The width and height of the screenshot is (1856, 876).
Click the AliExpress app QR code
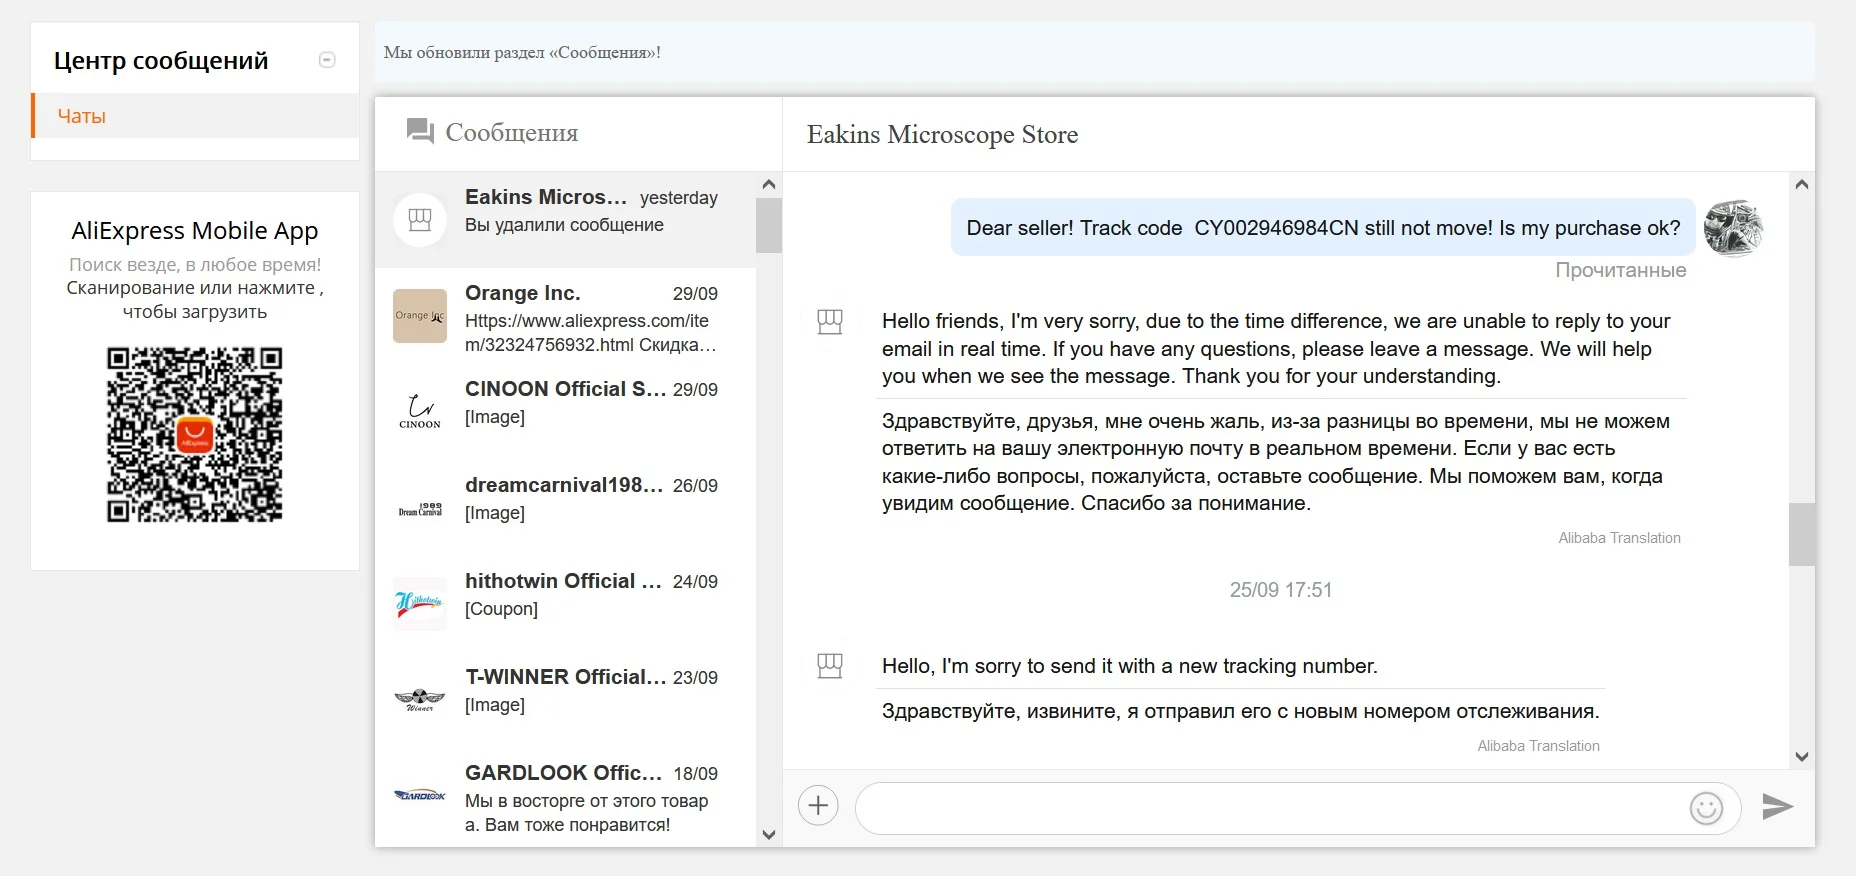tap(195, 435)
